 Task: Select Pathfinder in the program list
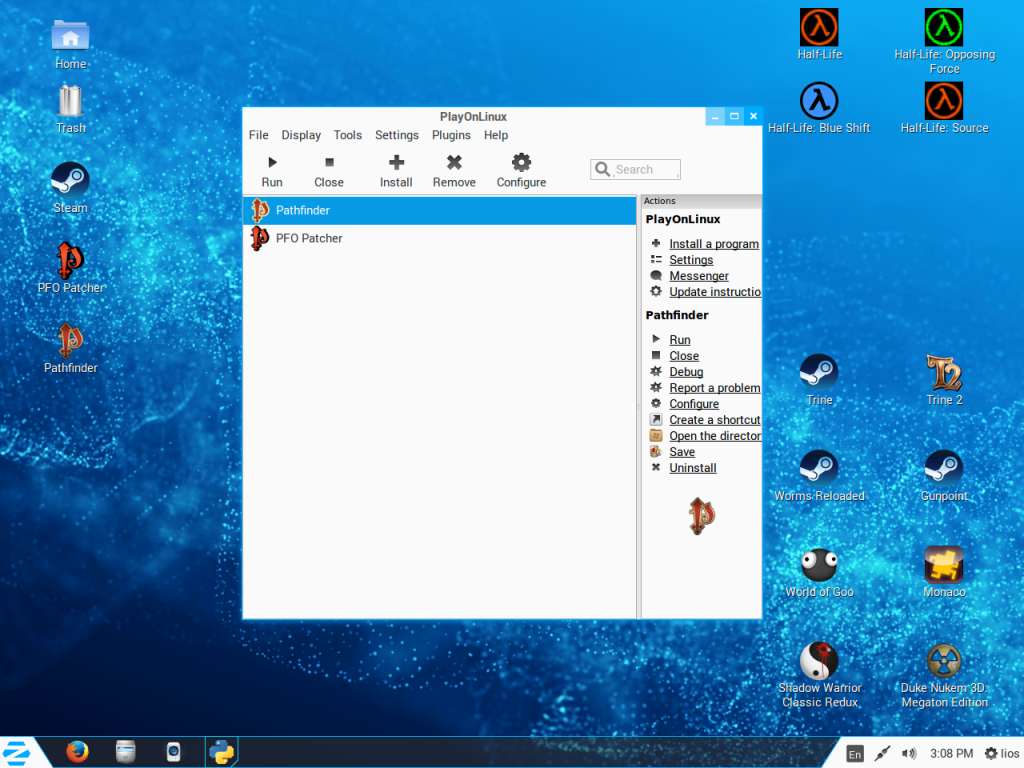pyautogui.click(x=440, y=210)
